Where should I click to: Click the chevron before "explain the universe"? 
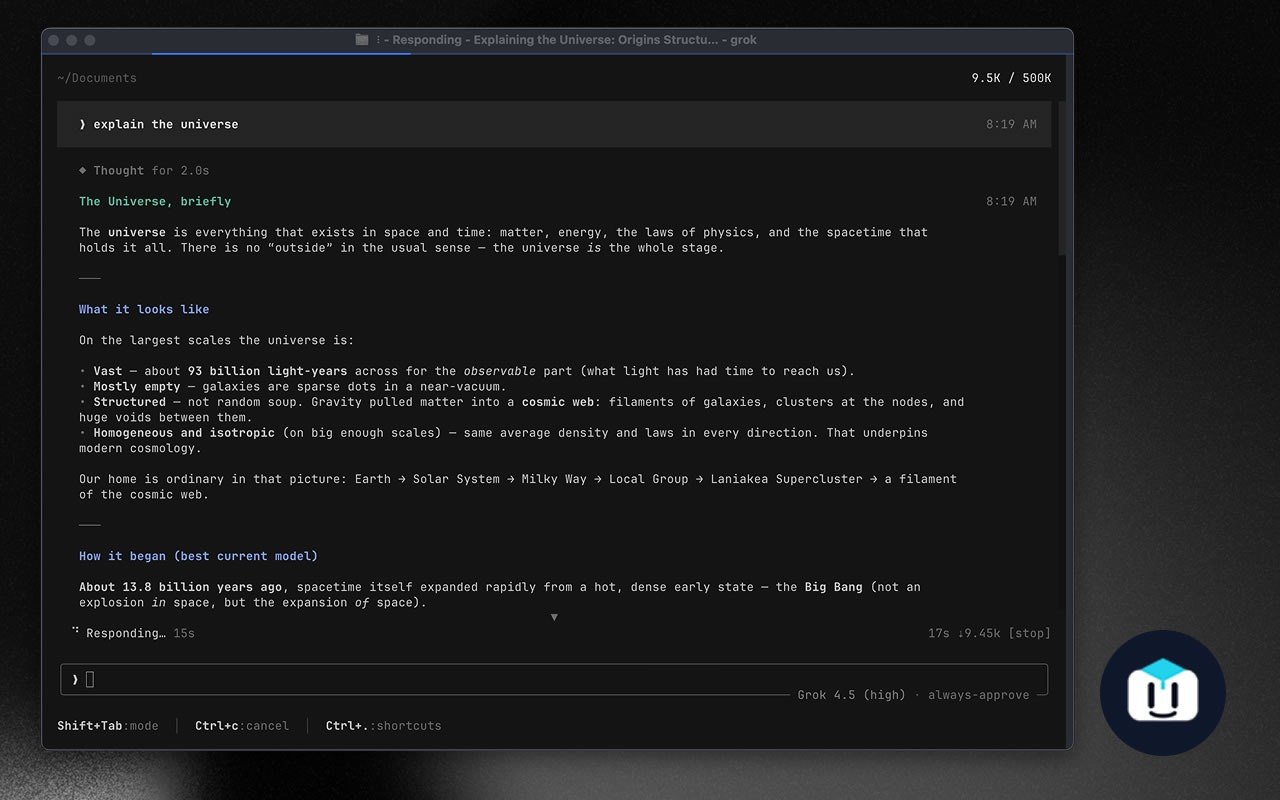click(83, 125)
